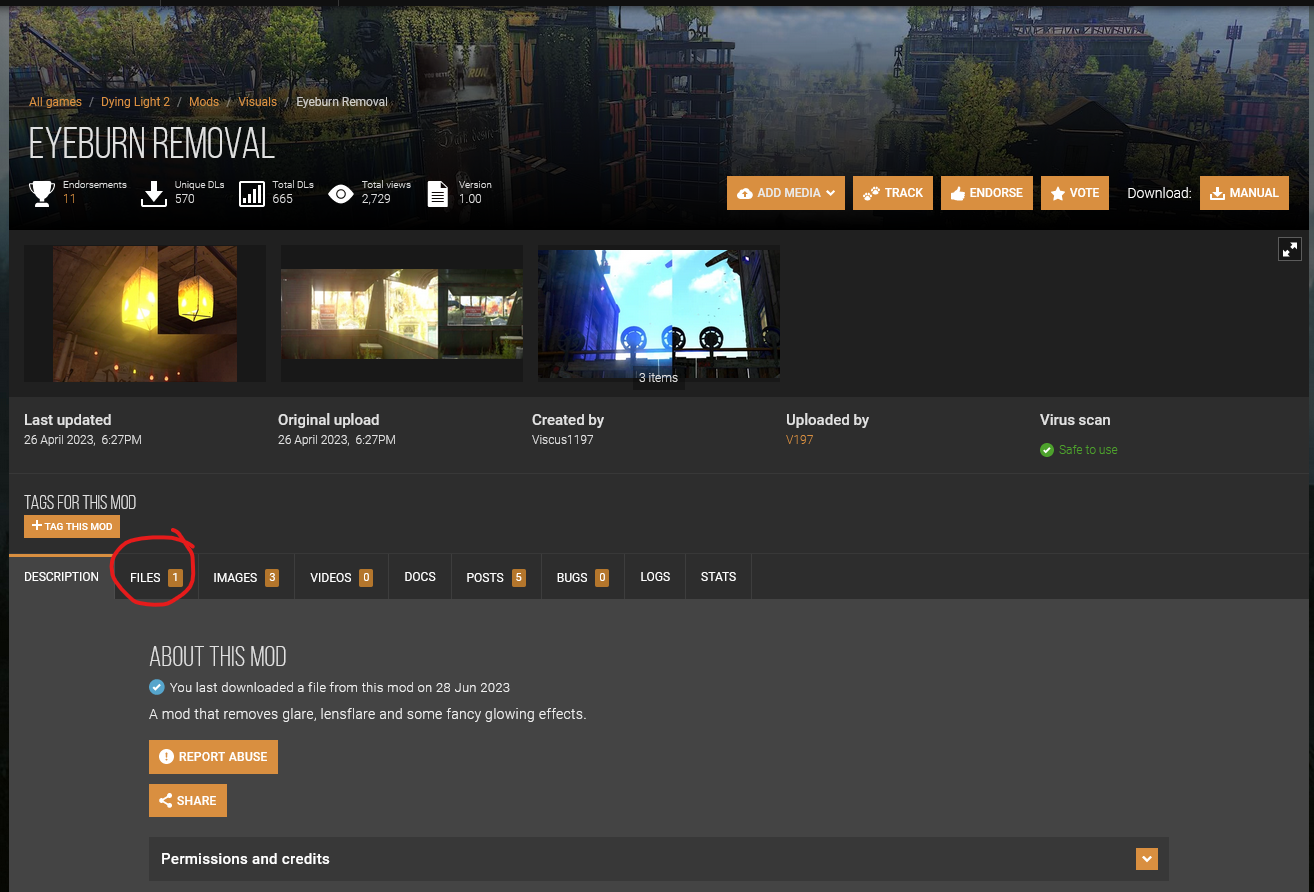The height and width of the screenshot is (892, 1314).
Task: Click the endorsements count 11
Action: tap(69, 199)
